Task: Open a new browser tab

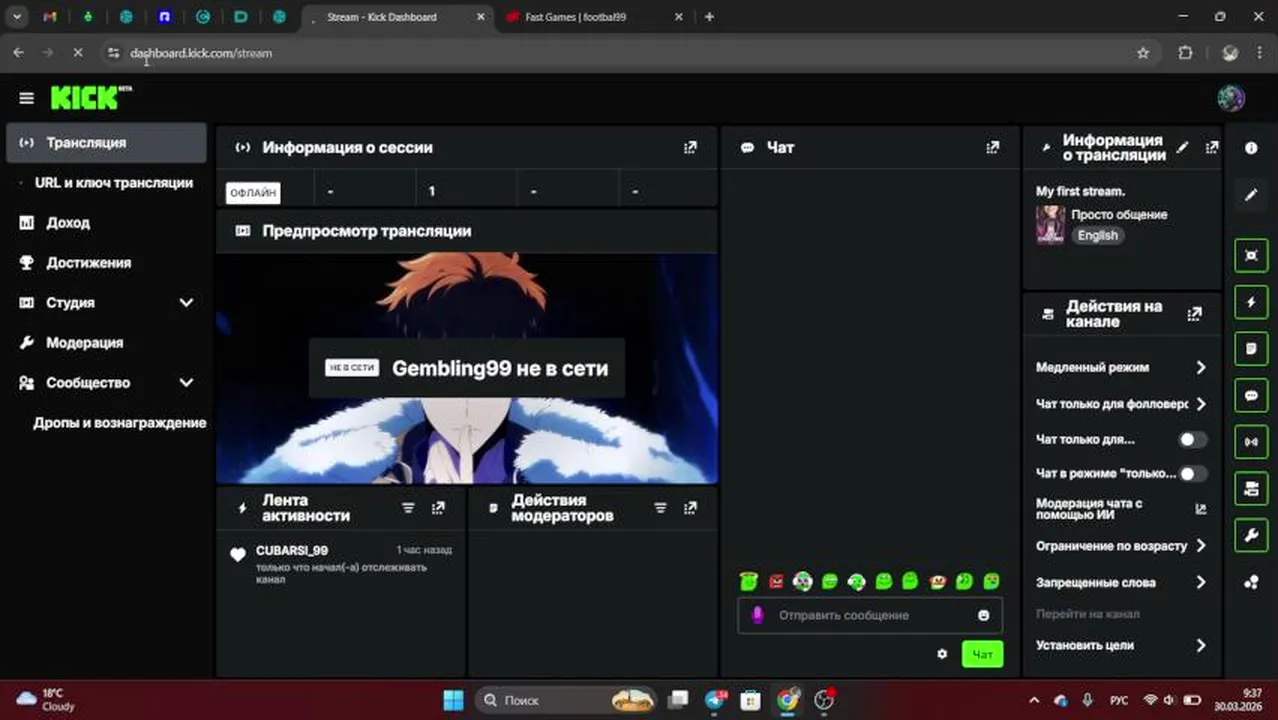Action: click(x=709, y=17)
